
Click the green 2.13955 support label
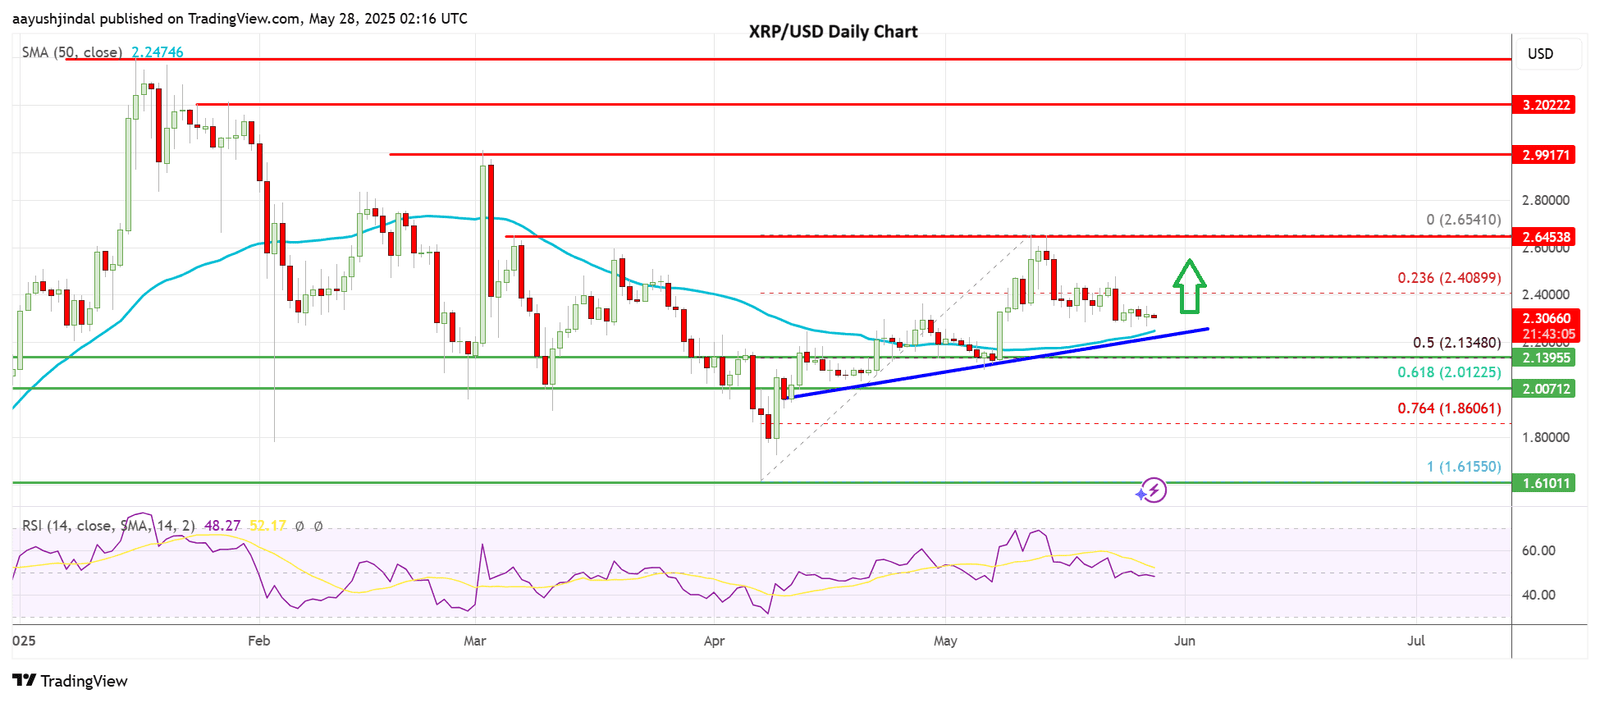tap(1546, 358)
